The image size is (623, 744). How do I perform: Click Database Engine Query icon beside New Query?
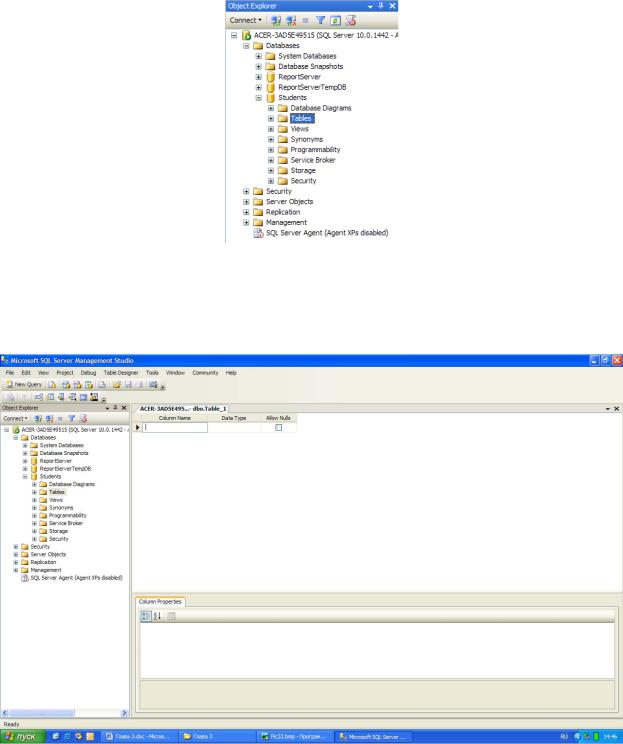coord(52,385)
